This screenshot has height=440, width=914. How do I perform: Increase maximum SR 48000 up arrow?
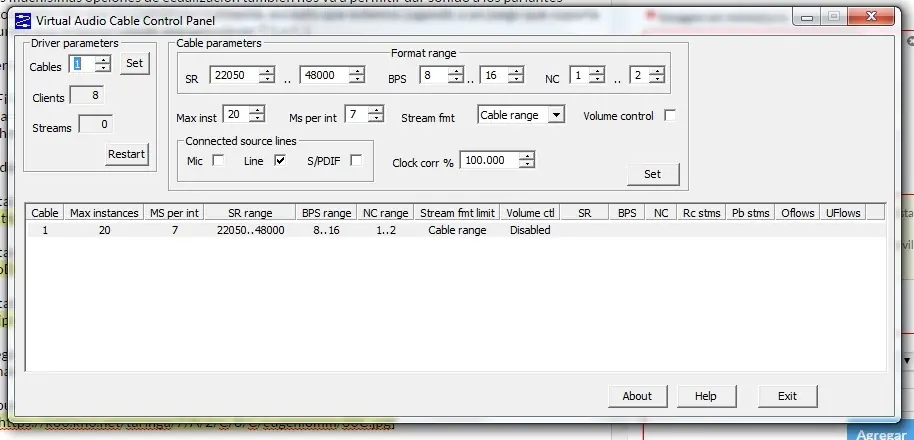pyautogui.click(x=357, y=71)
